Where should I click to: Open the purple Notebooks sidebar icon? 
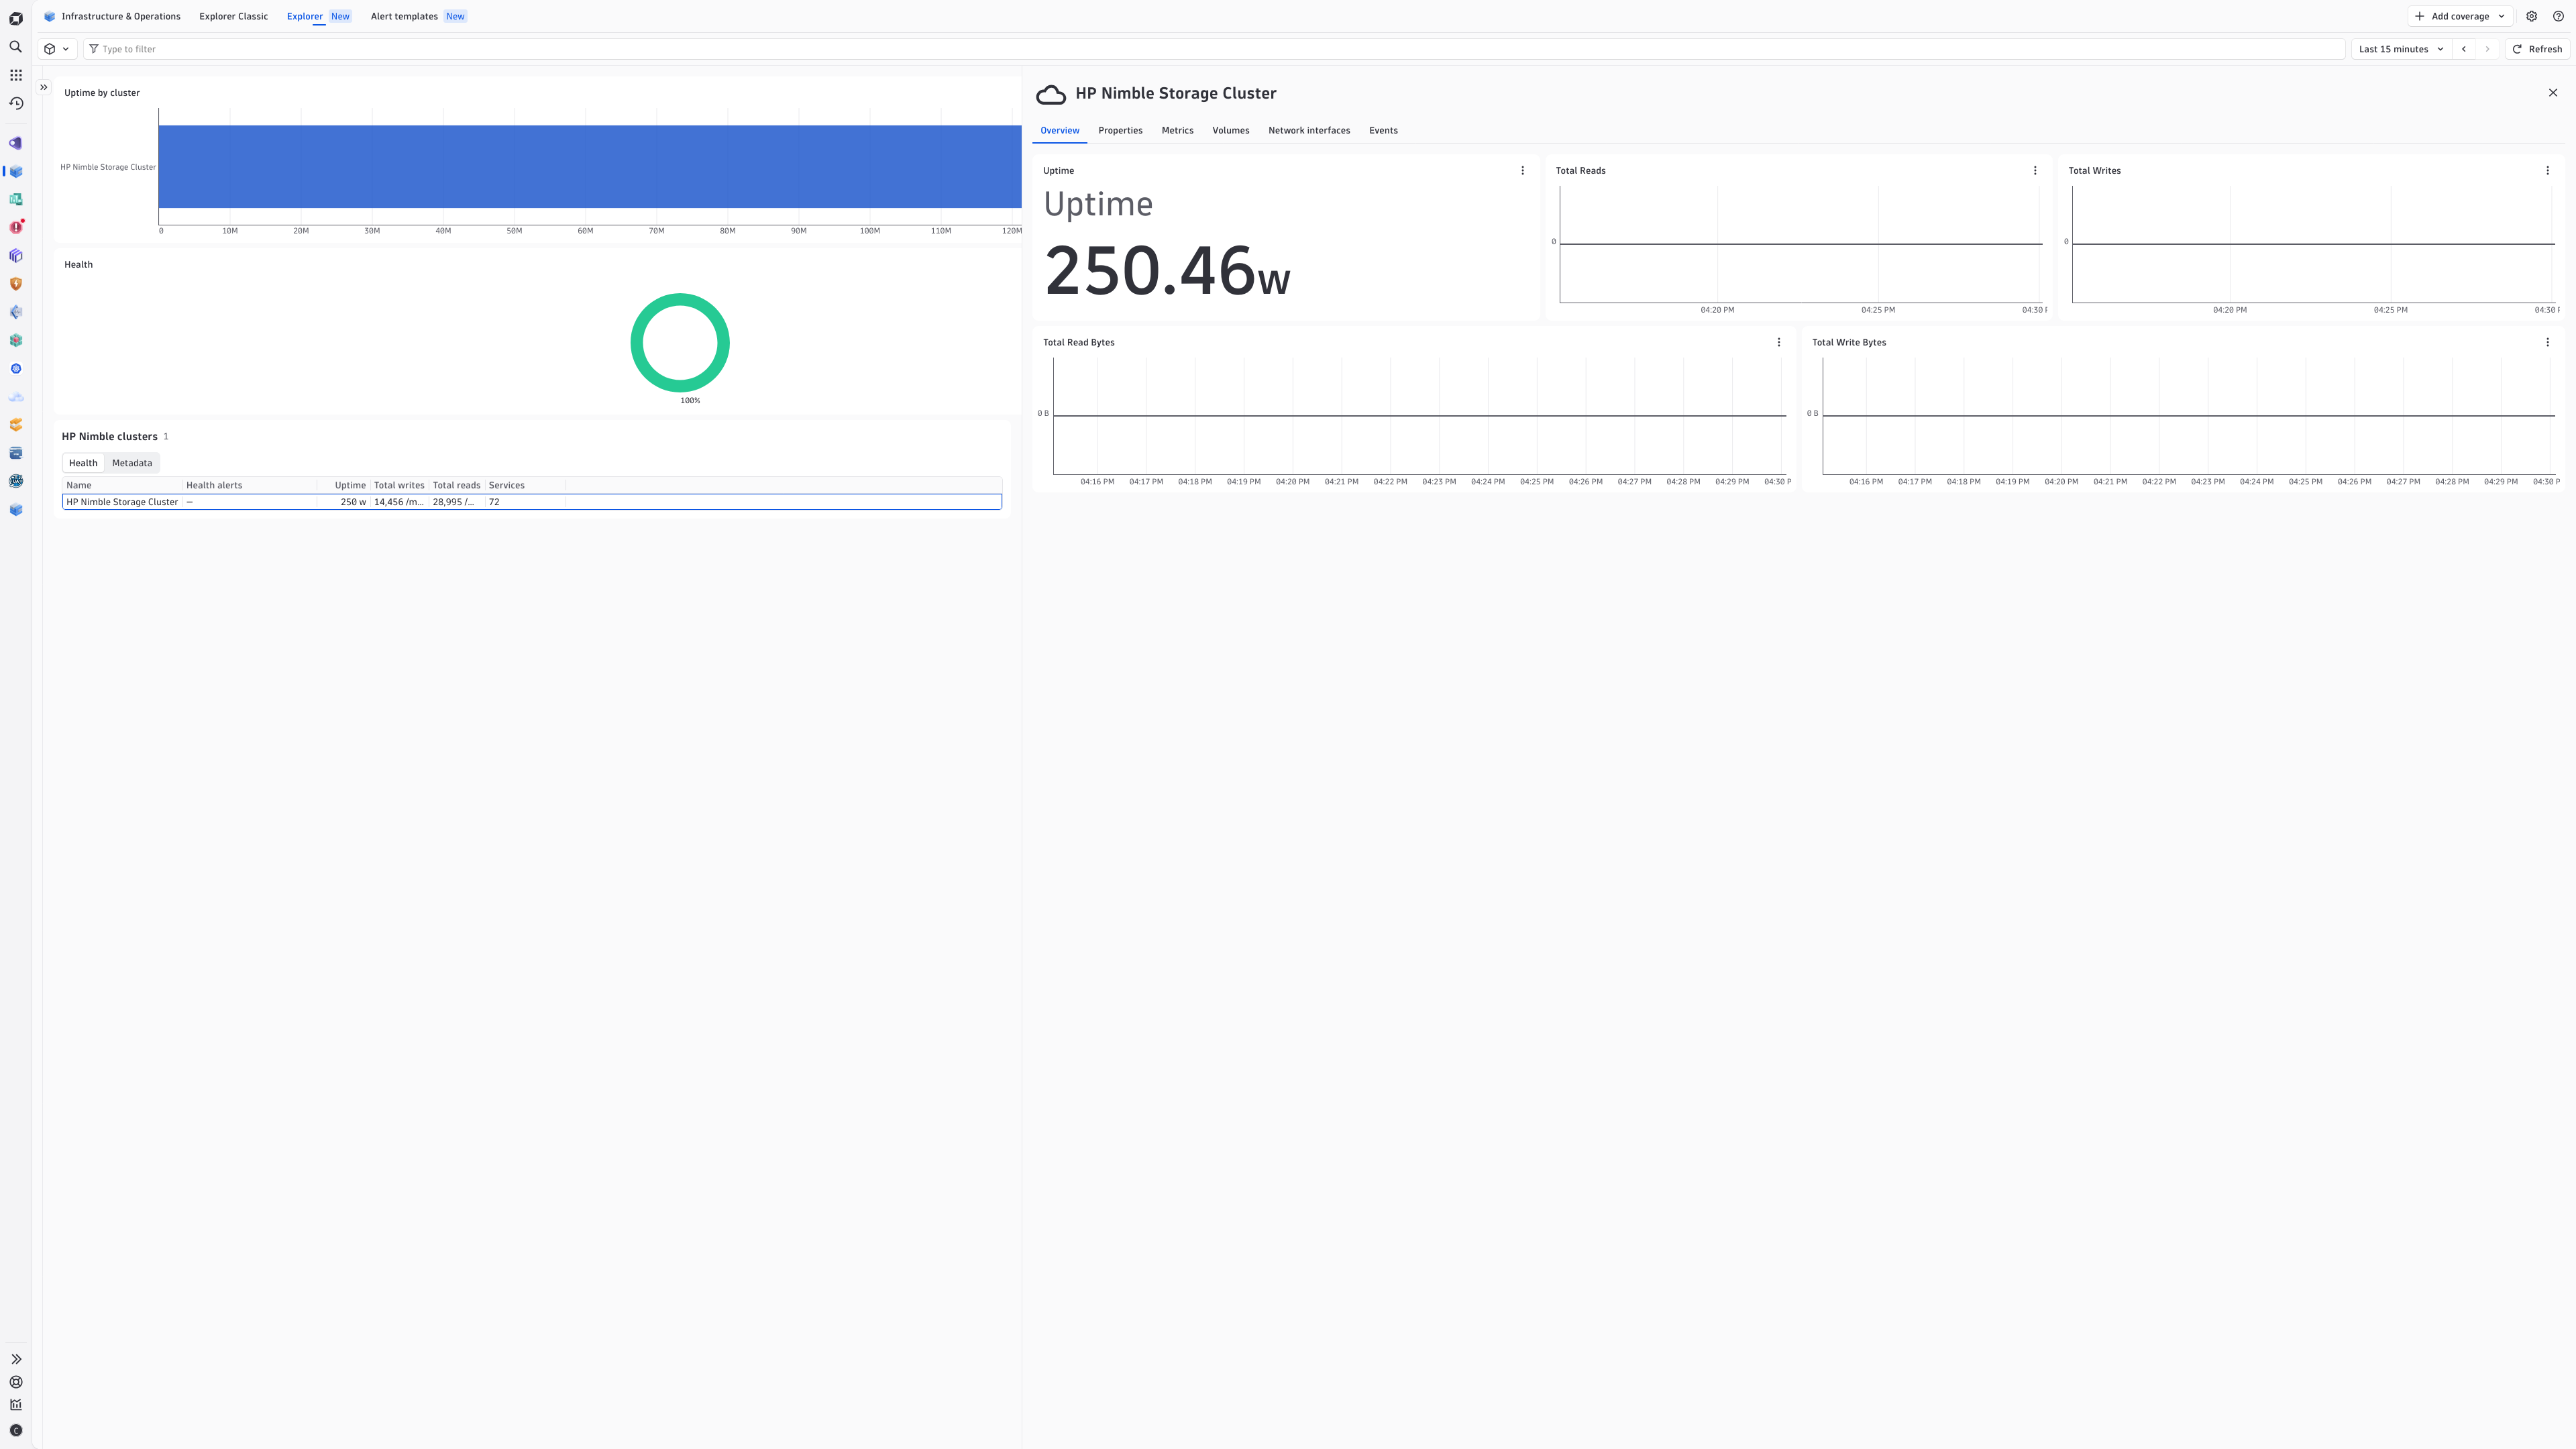(x=16, y=256)
